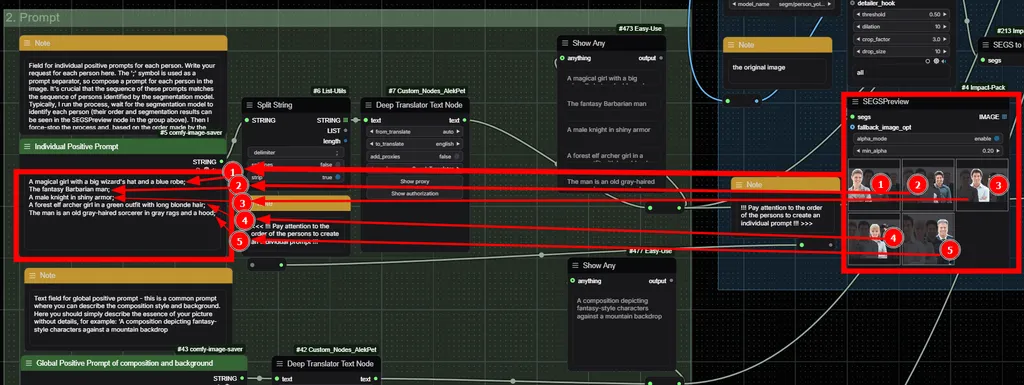The image size is (1024, 385).
Task: Click the Split String LIST output port
Action: point(345,131)
